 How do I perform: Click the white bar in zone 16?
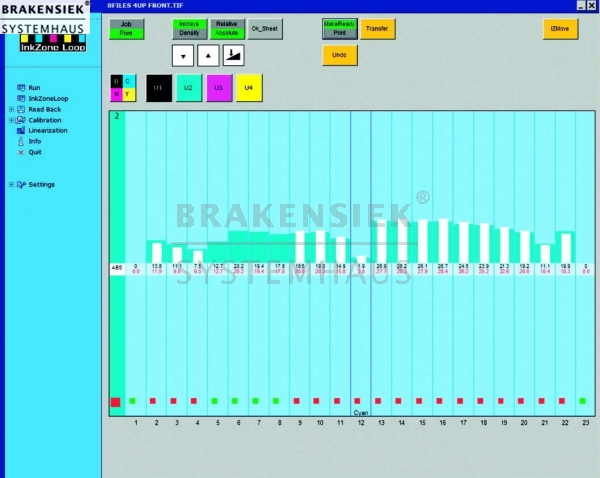(443, 241)
